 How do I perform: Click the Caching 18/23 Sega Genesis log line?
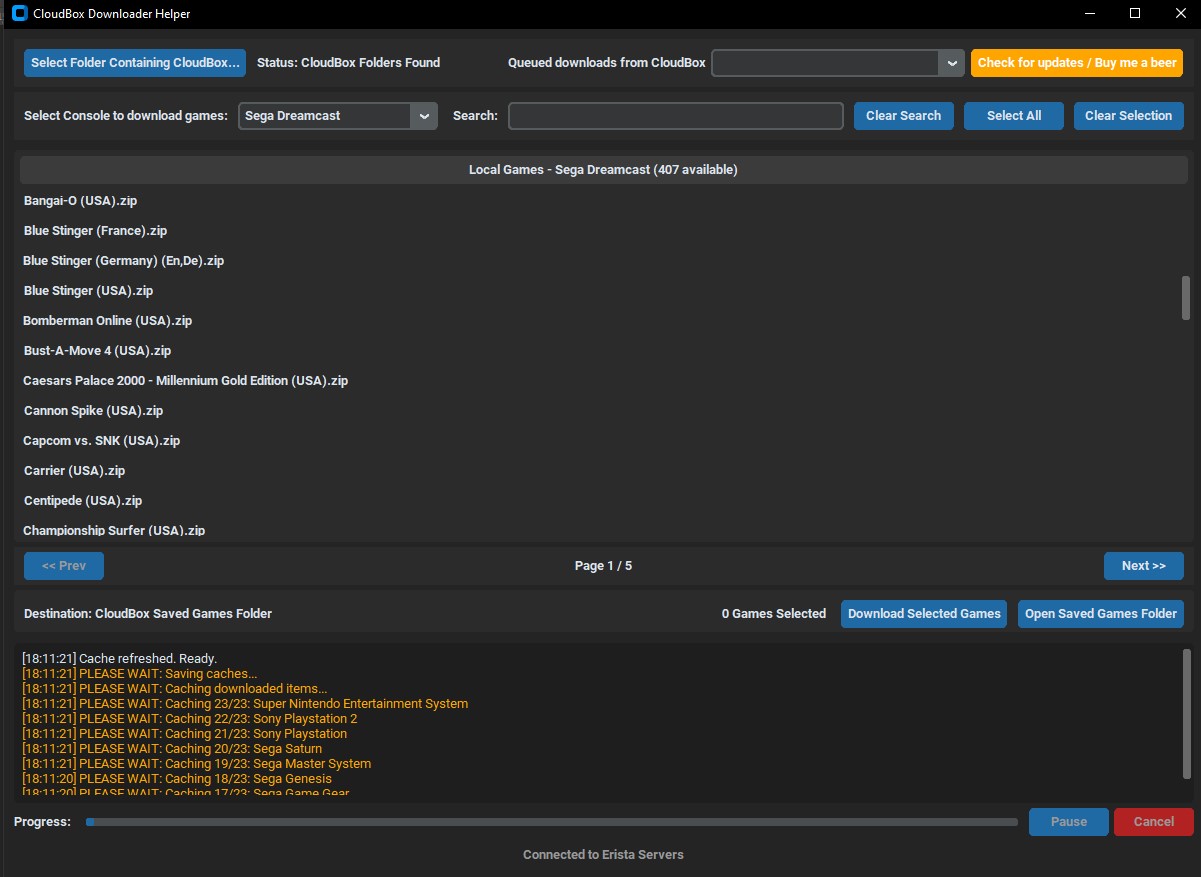click(177, 779)
